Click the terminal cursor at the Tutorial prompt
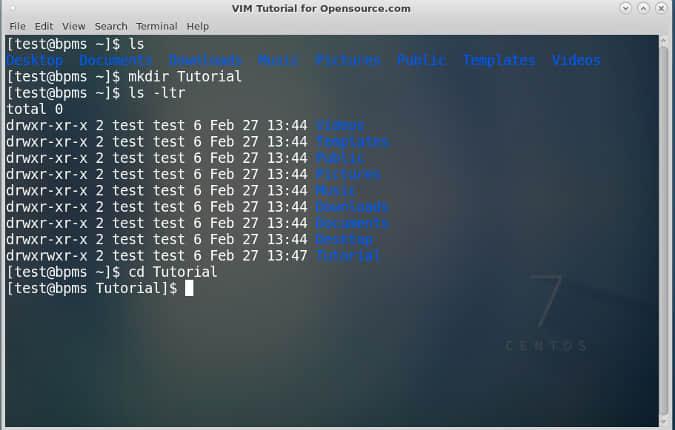 189,288
